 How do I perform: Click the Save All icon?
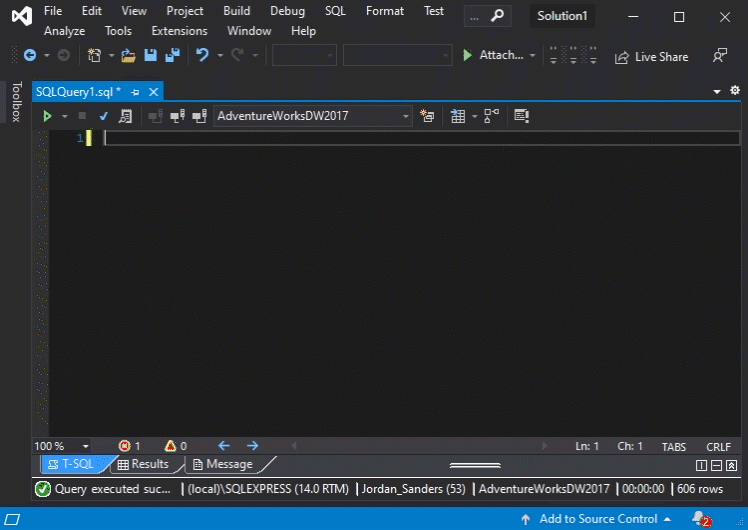172,56
